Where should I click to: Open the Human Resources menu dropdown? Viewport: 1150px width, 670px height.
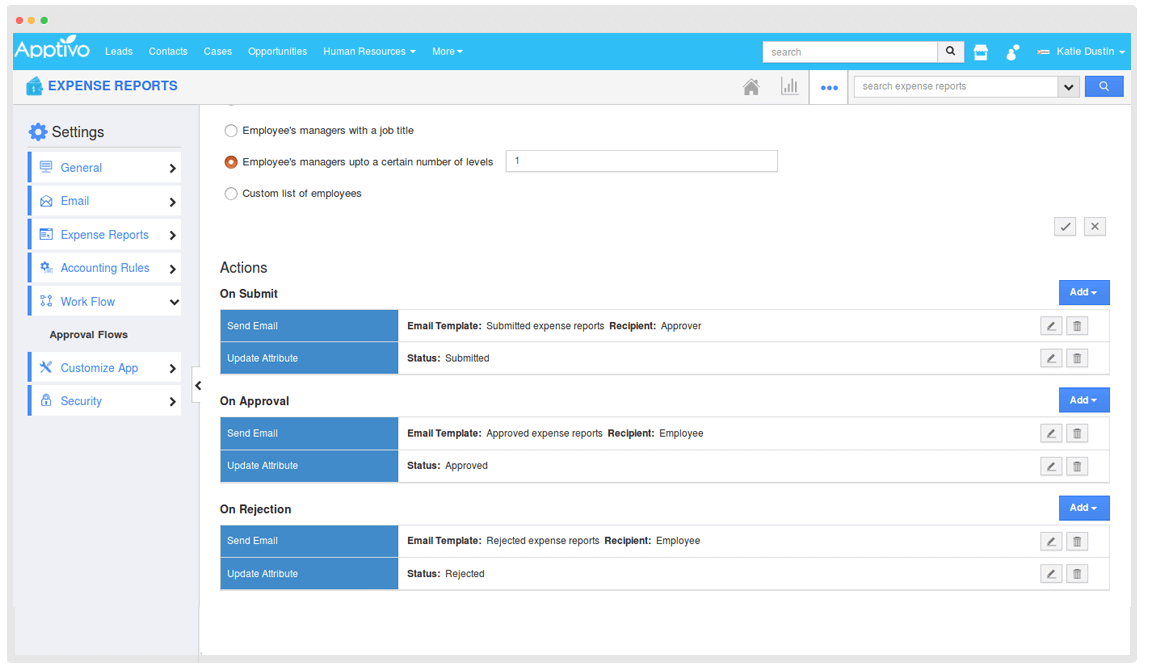pyautogui.click(x=369, y=52)
